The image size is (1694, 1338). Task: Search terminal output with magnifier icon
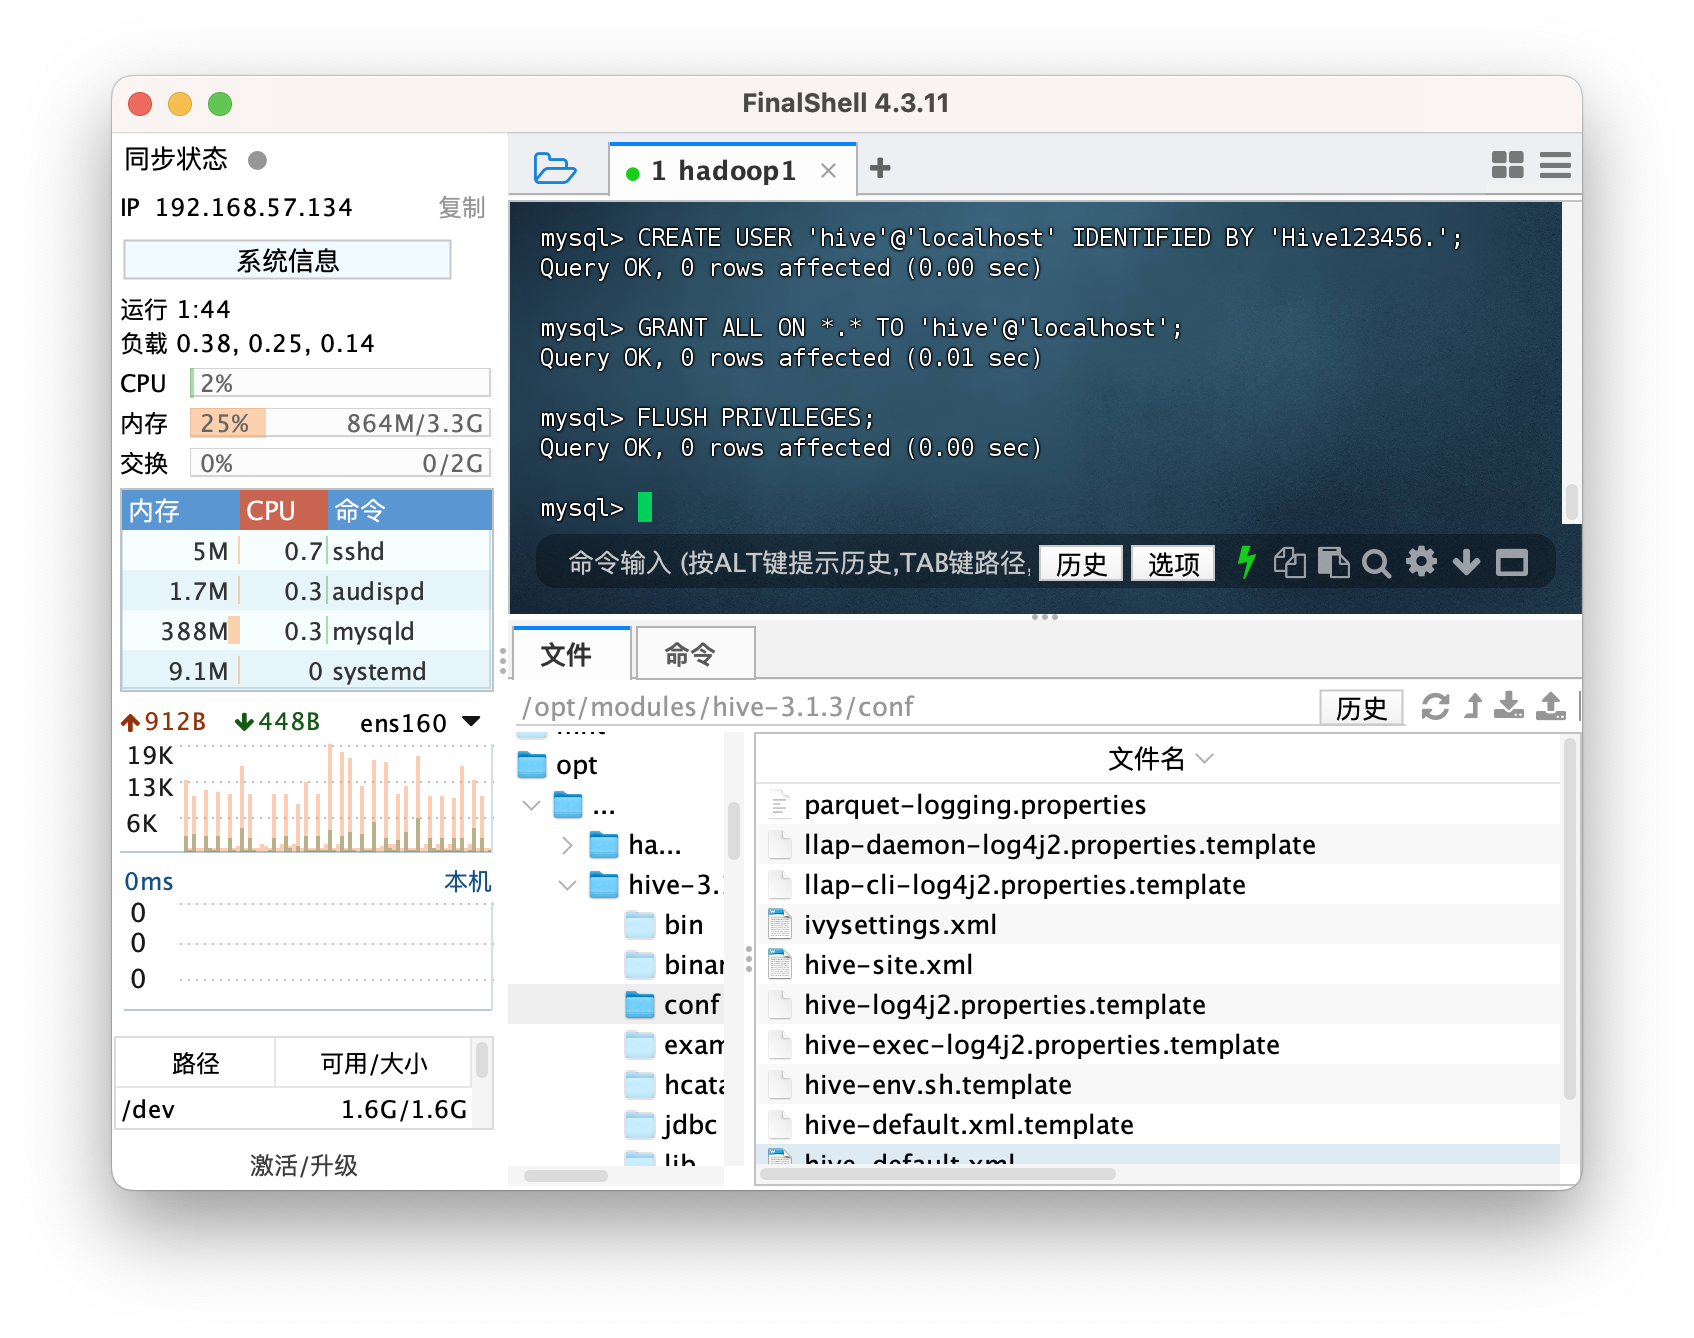click(x=1376, y=563)
